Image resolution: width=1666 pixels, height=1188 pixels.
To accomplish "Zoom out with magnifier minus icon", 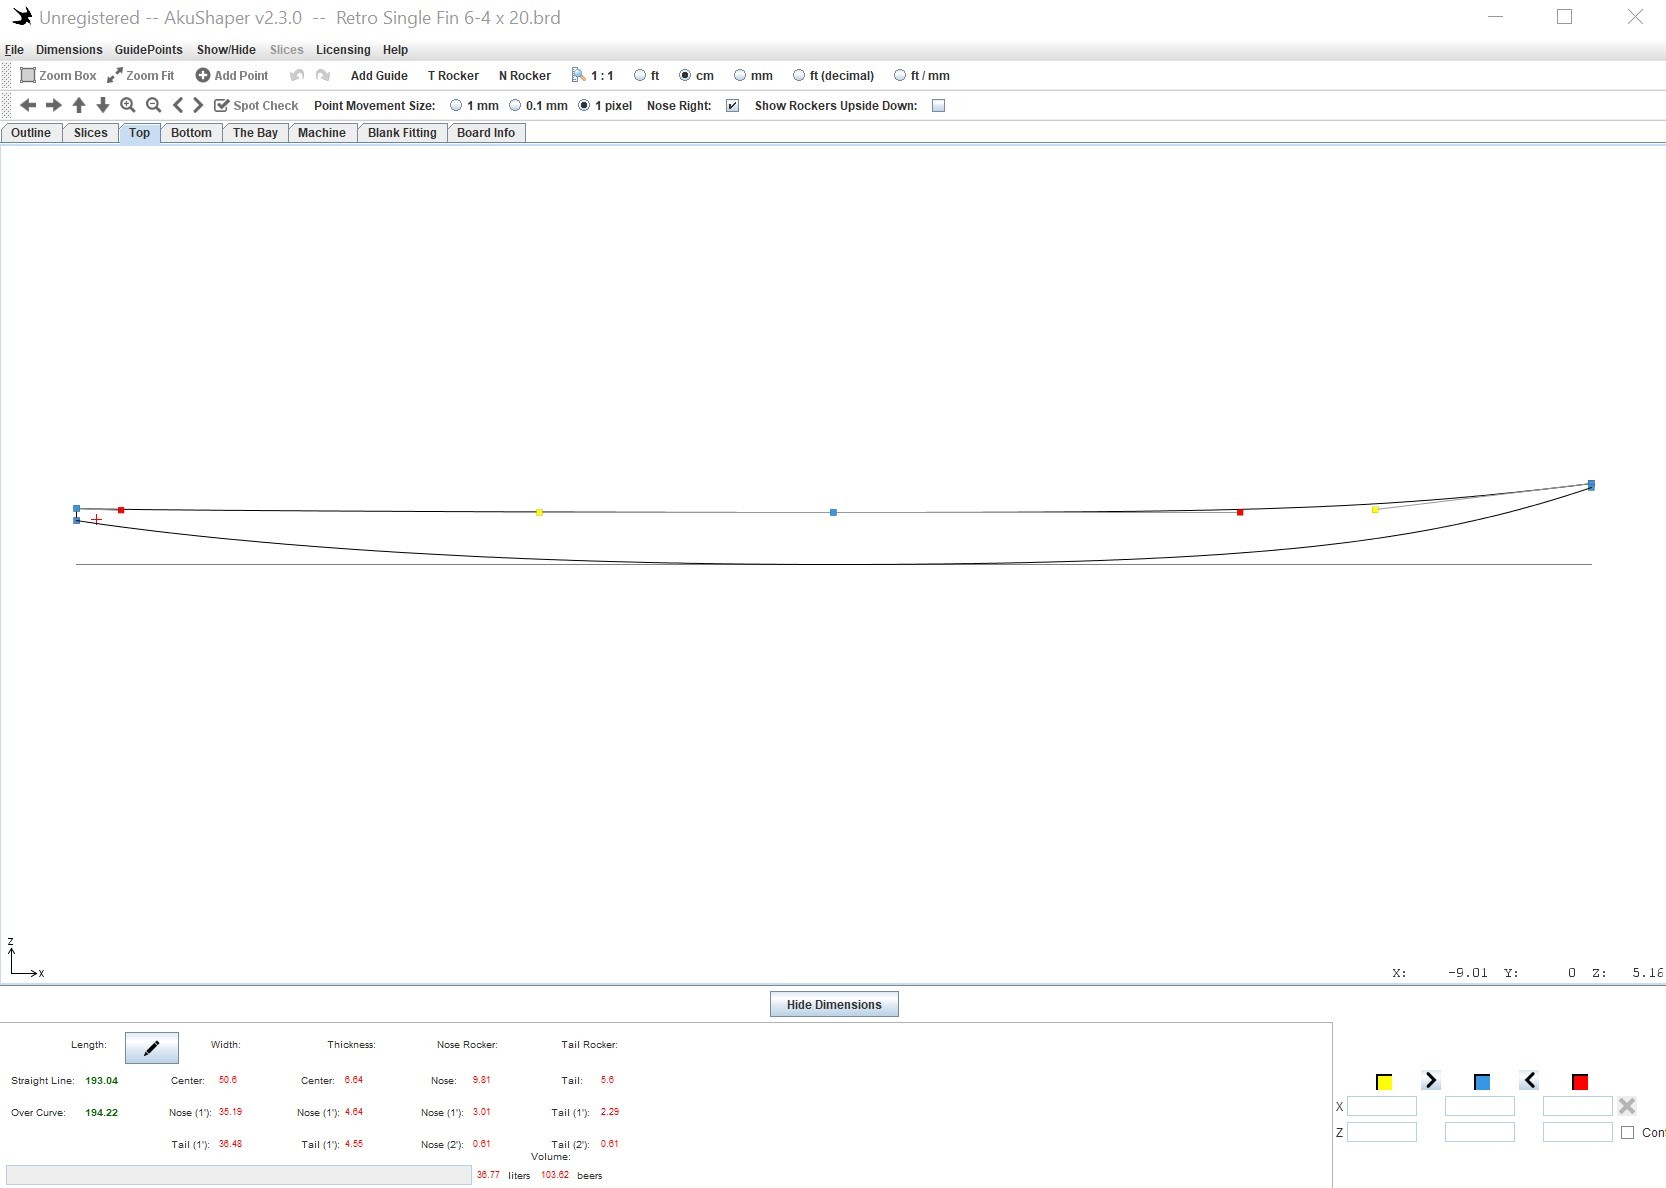I will pos(154,105).
